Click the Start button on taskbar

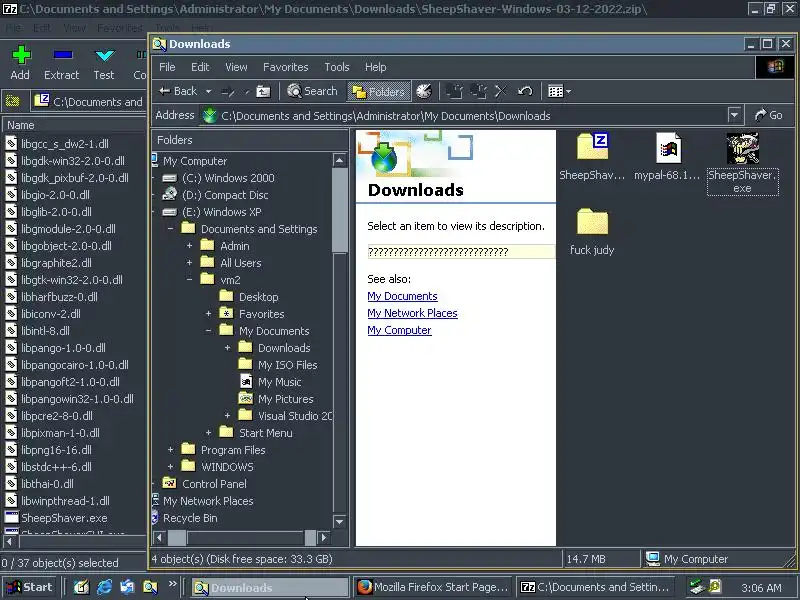(x=29, y=587)
